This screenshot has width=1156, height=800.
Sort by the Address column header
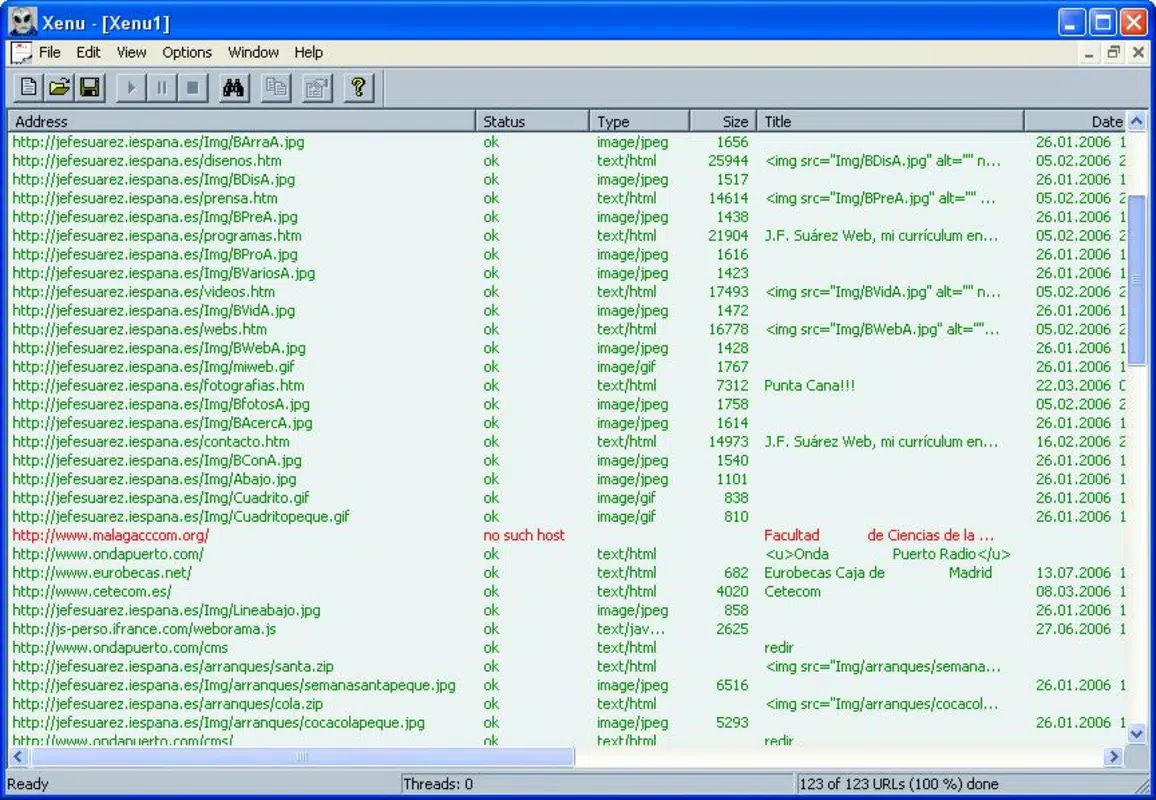pos(242,122)
